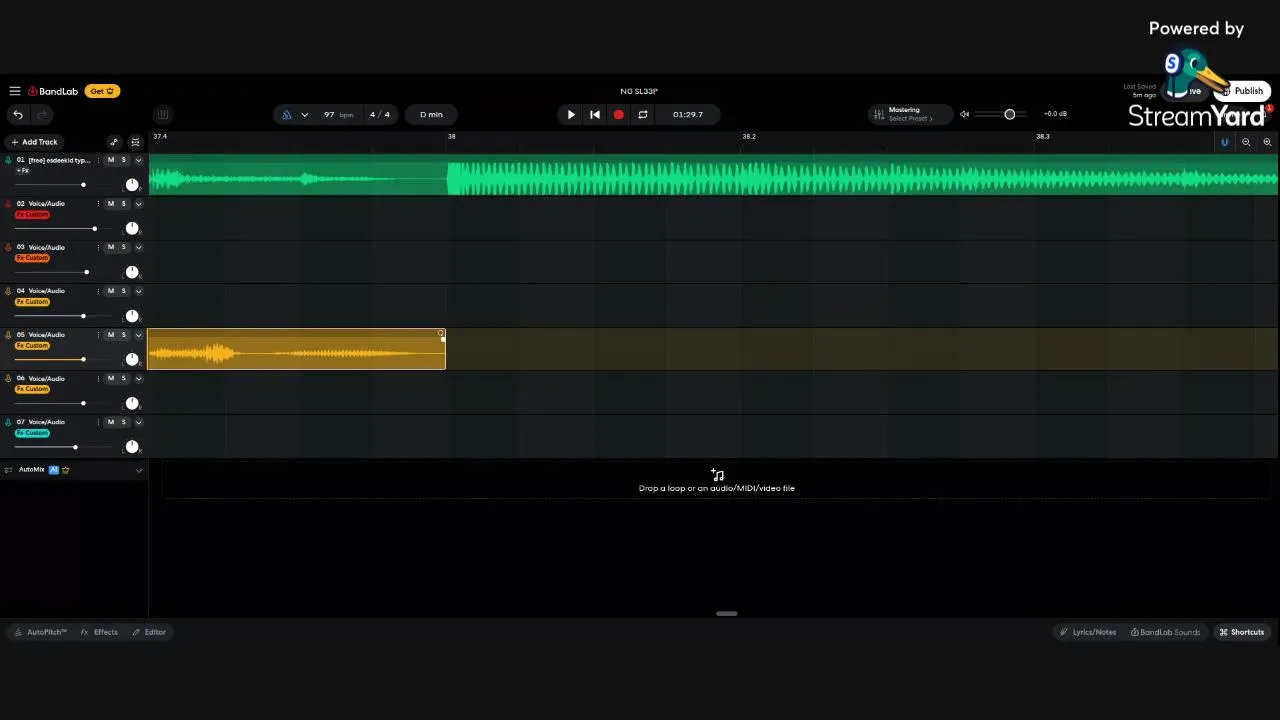Viewport: 1280px width, 720px height.
Task: Publish the project
Action: point(1244,91)
